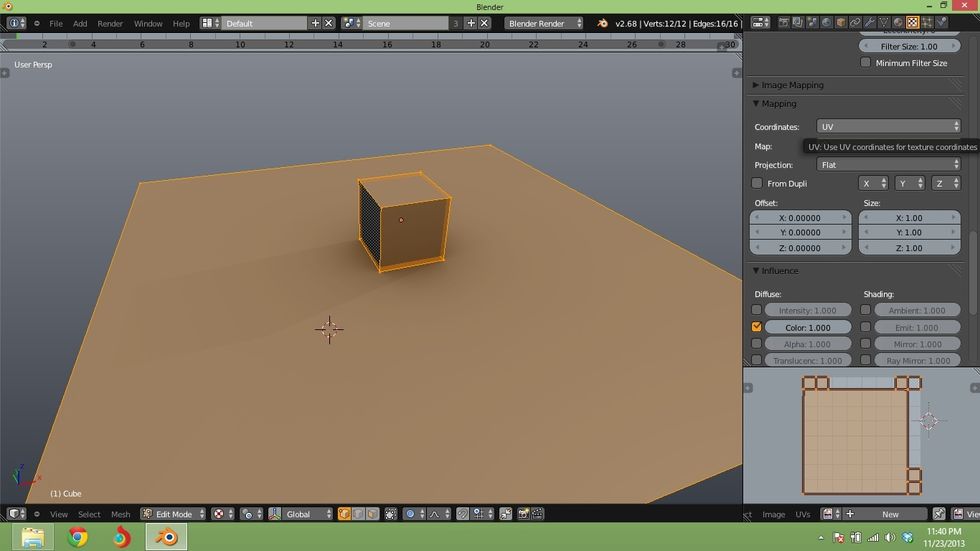Open the Mesh menu in the viewport header
Screen dimensions: 980x551
coord(120,514)
